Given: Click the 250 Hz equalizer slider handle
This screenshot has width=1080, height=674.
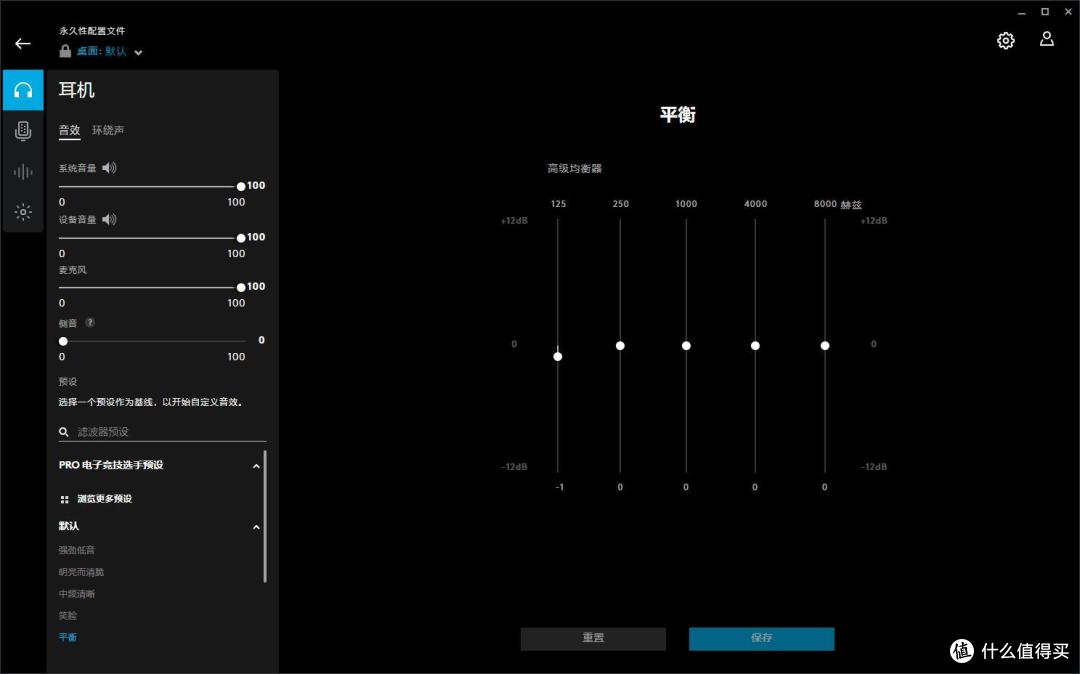Looking at the screenshot, I should tap(620, 346).
